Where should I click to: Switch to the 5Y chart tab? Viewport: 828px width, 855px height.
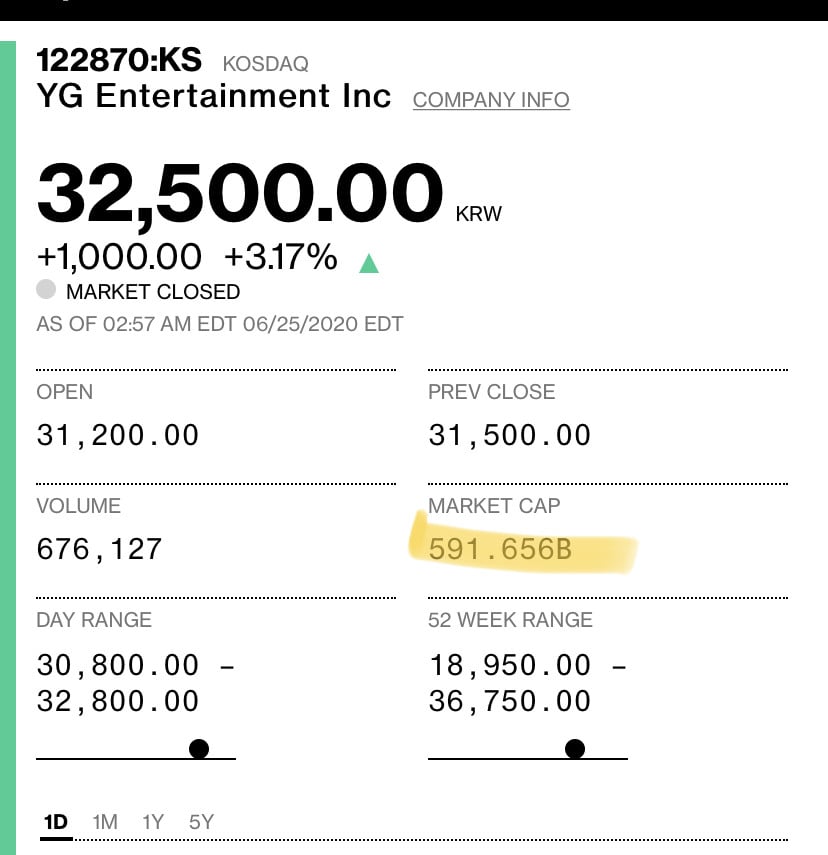[x=201, y=822]
